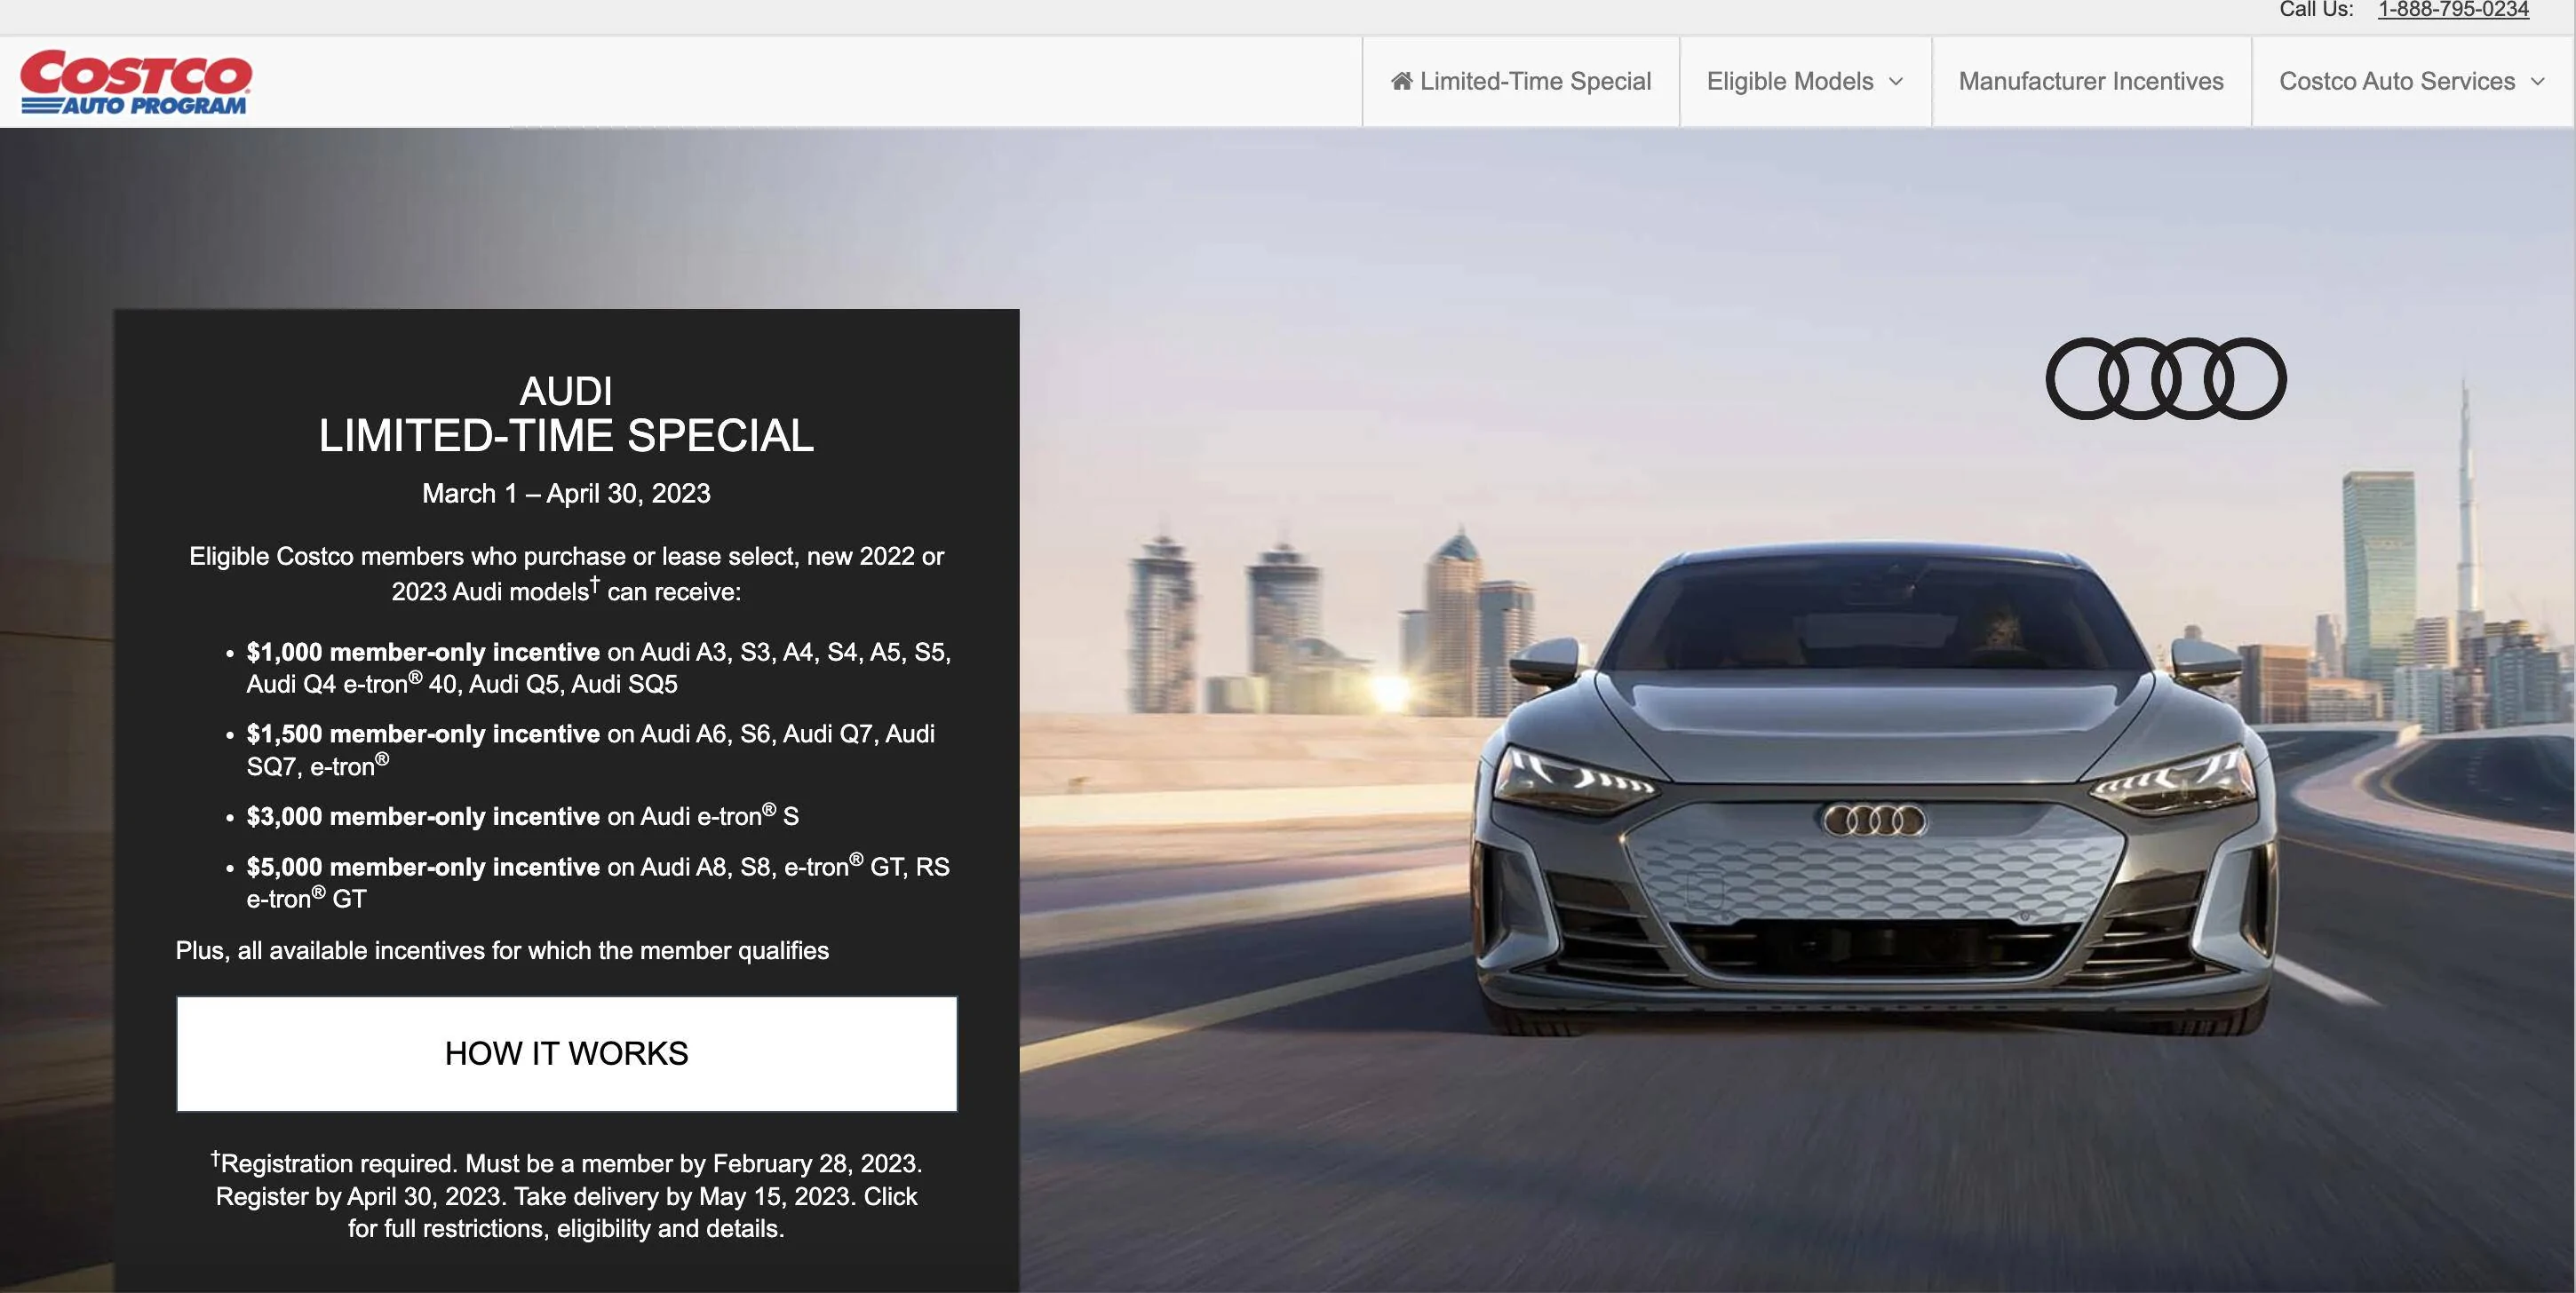Click the March 1 – April 30, 2023 date text
The image size is (2576, 1293).
tap(566, 493)
